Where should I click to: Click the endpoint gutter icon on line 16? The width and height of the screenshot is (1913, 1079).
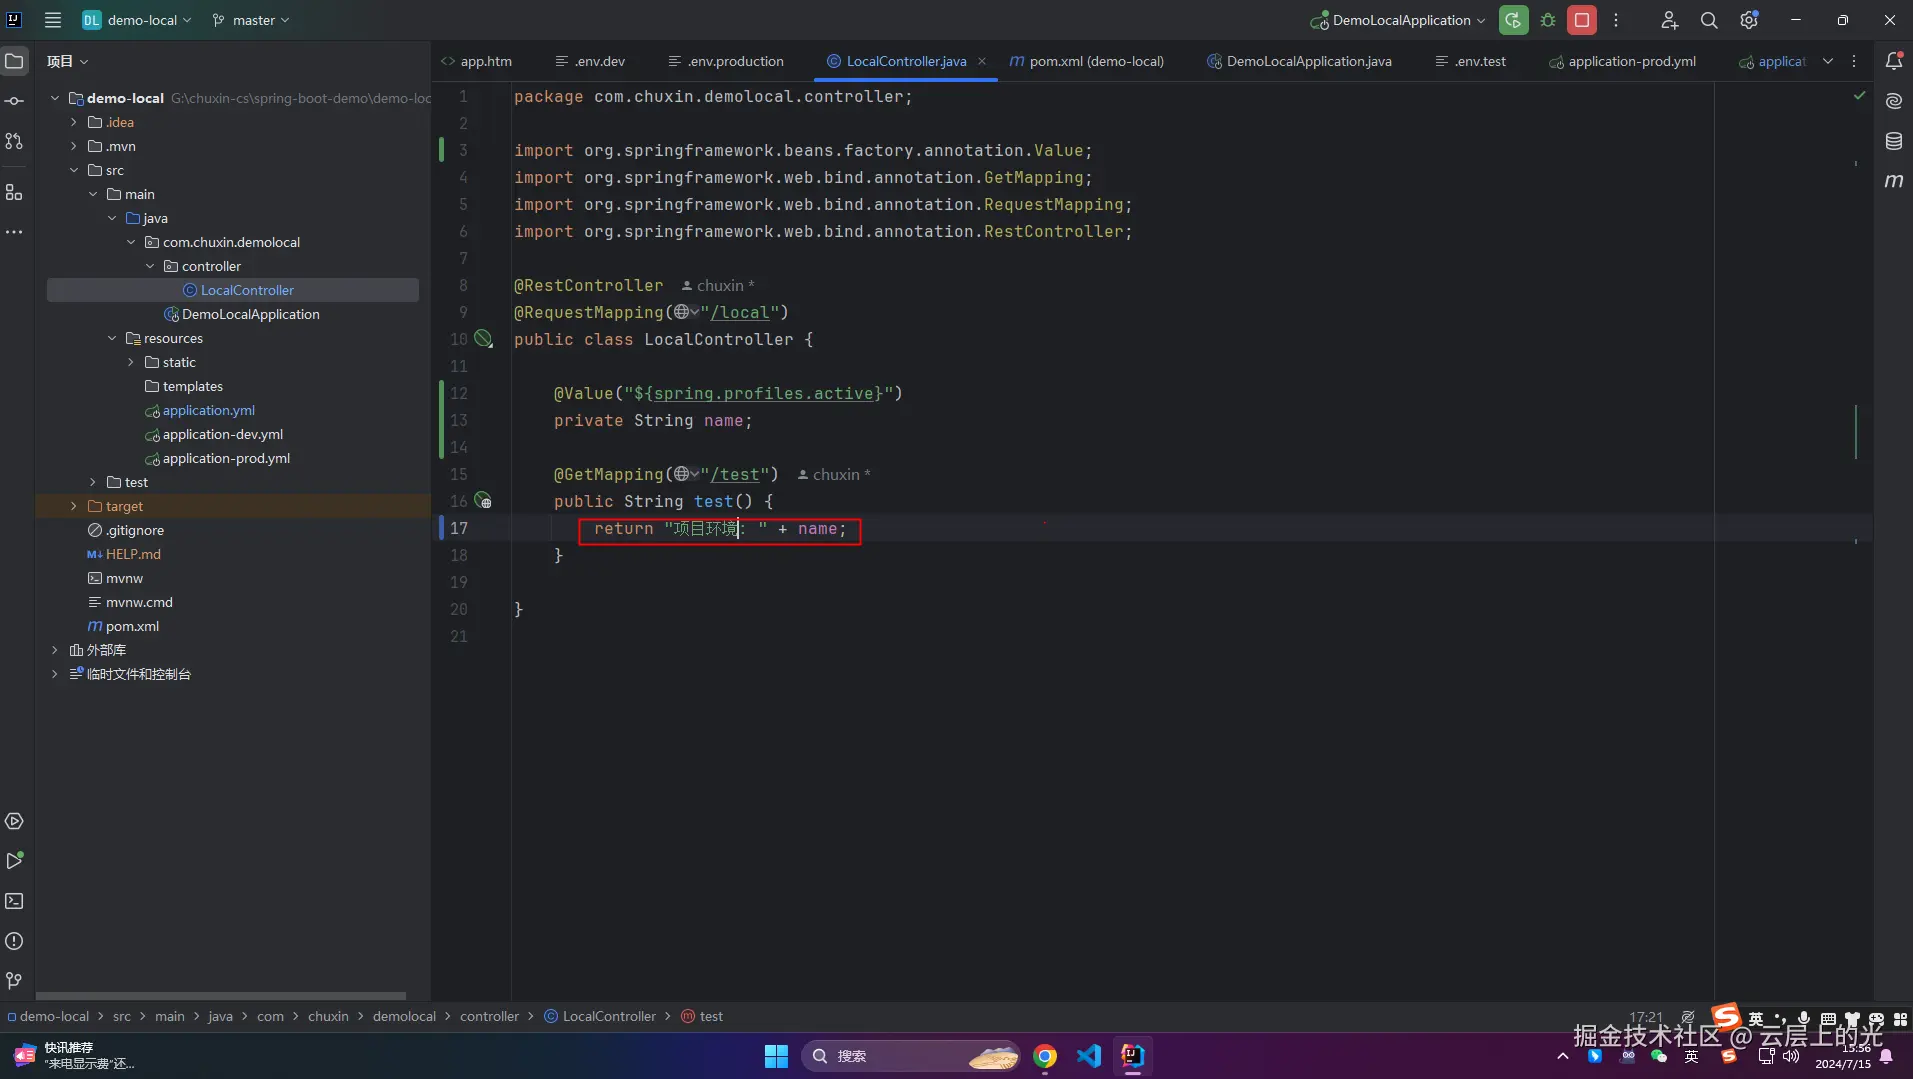(x=483, y=501)
